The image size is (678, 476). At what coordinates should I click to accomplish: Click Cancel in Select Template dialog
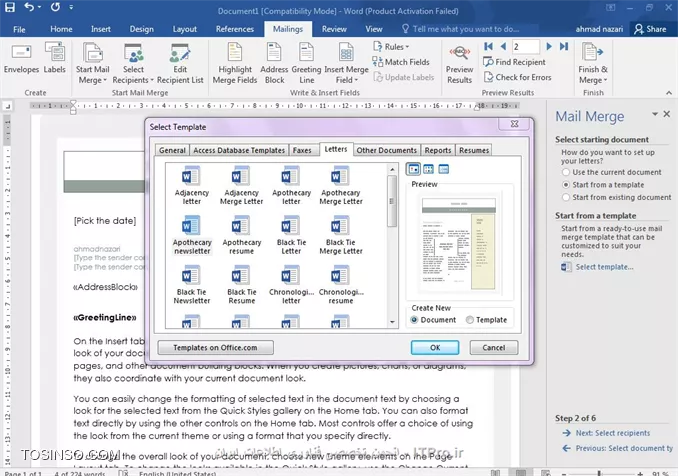tap(493, 348)
